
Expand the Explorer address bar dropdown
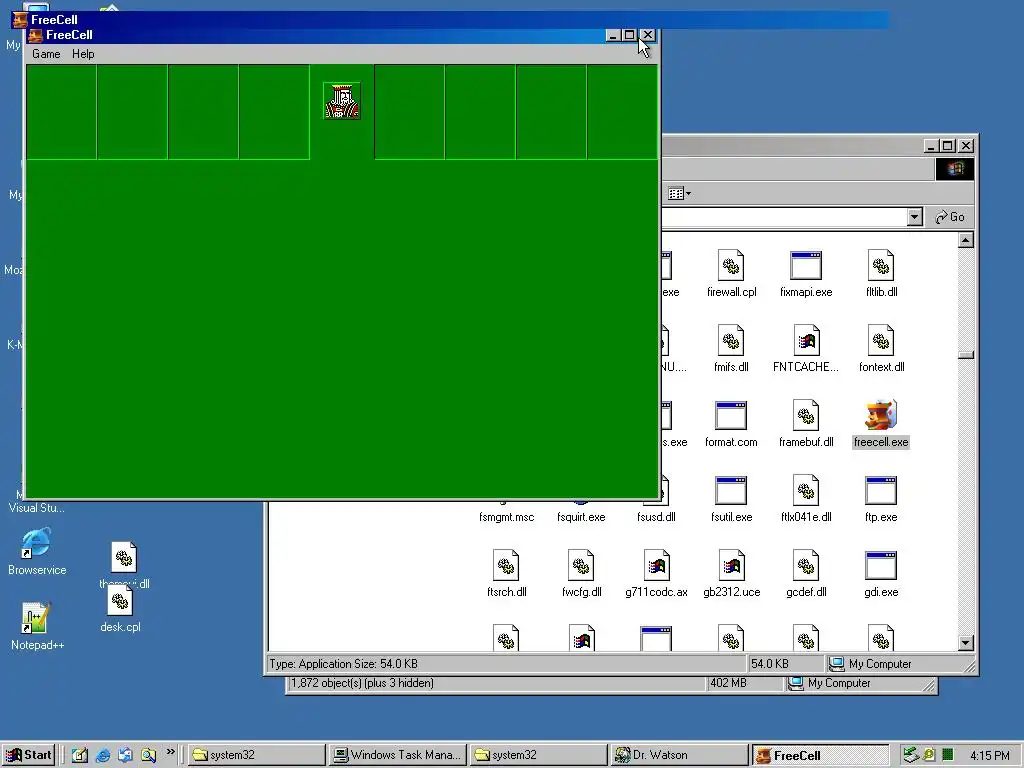(x=914, y=217)
